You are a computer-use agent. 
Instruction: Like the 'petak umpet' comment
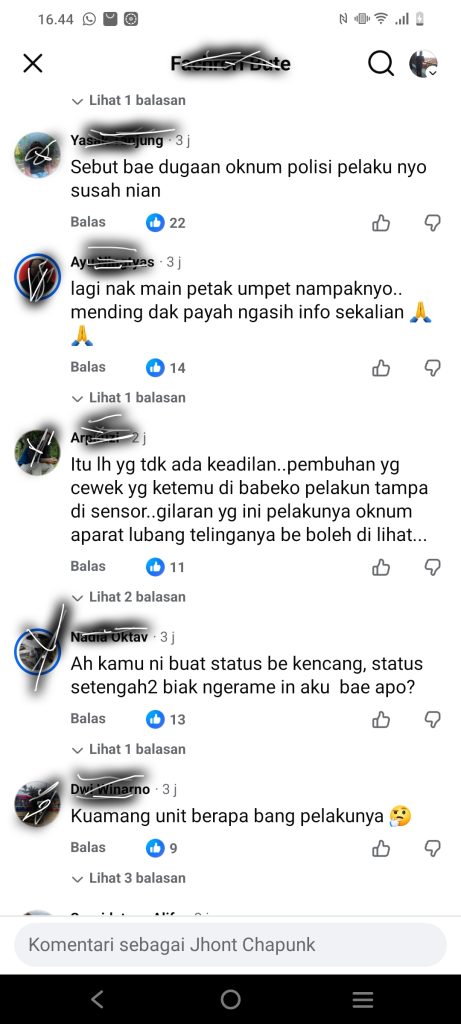pos(381,368)
